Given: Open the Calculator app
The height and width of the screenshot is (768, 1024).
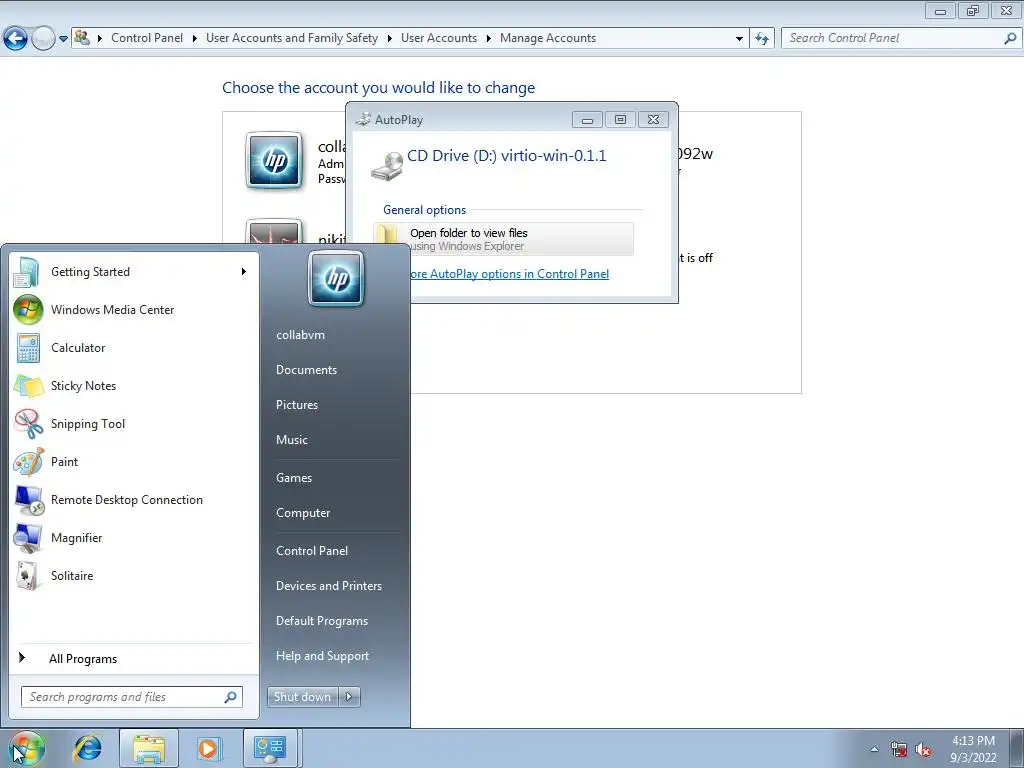Looking at the screenshot, I should pos(134,347).
